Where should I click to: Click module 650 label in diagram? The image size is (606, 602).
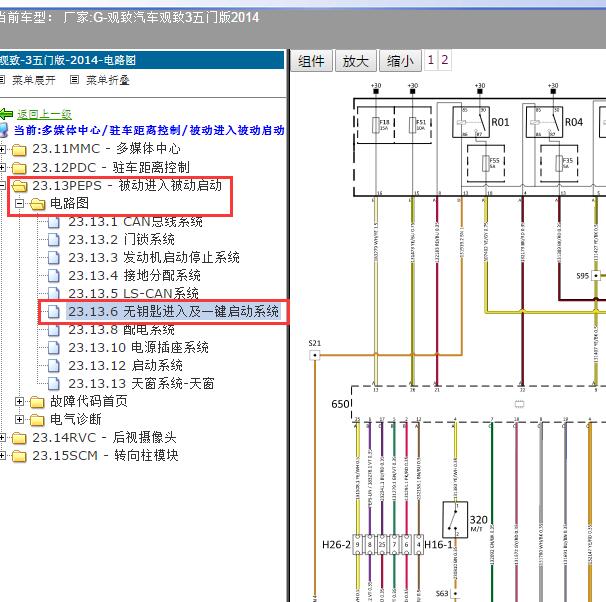click(340, 404)
